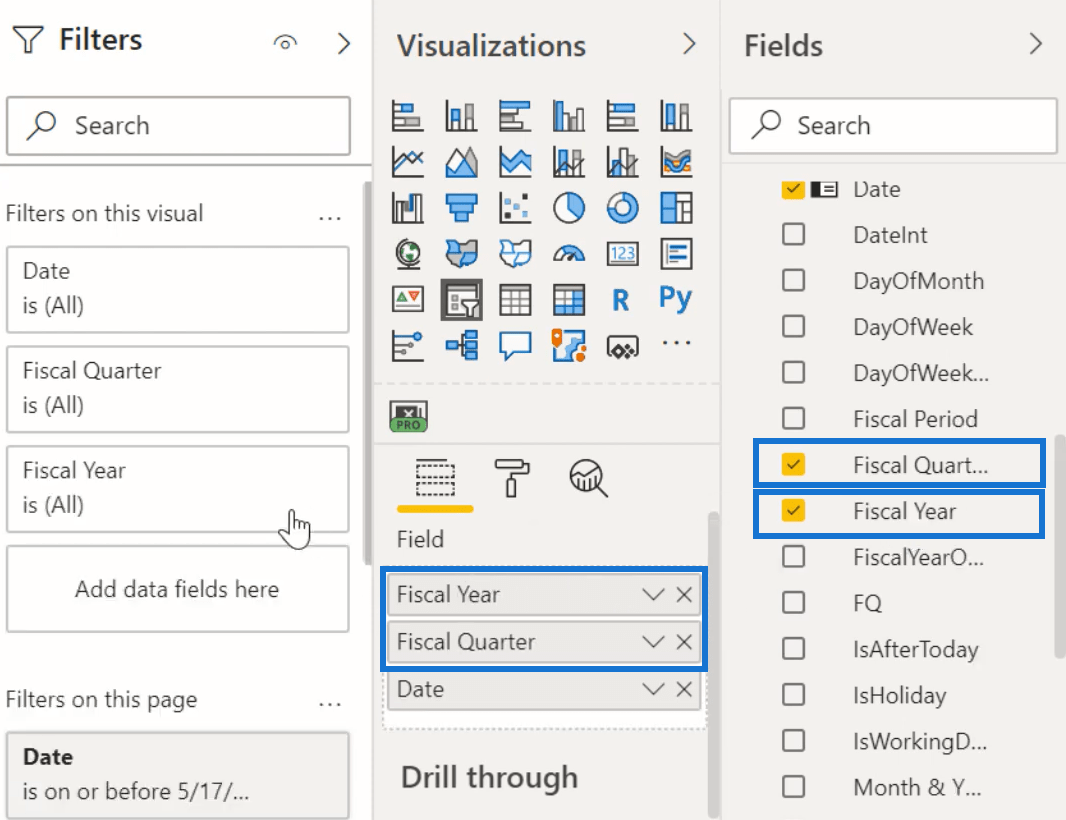
Task: Collapse the Filters pane chevron
Action: [344, 43]
